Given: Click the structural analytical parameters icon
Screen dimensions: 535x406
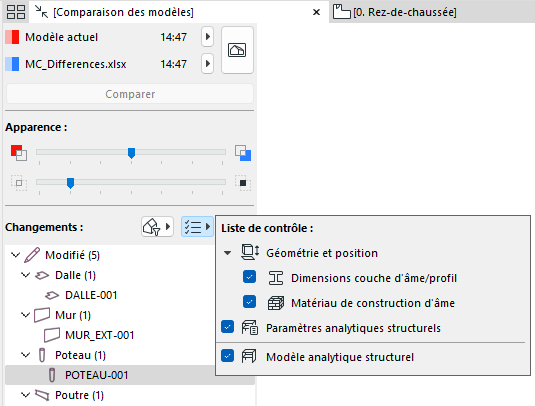Looking at the screenshot, I should (250, 328).
